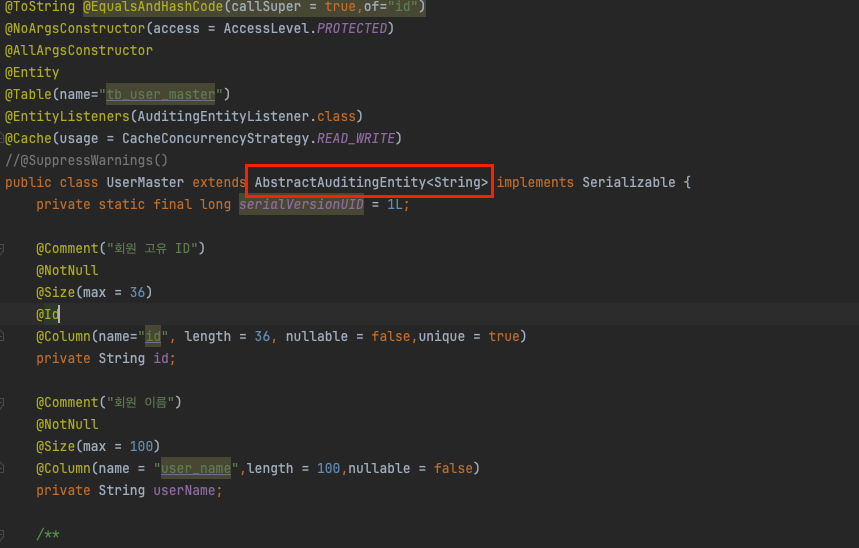
Task: Click the READ_WRITE constant
Action: (356, 138)
